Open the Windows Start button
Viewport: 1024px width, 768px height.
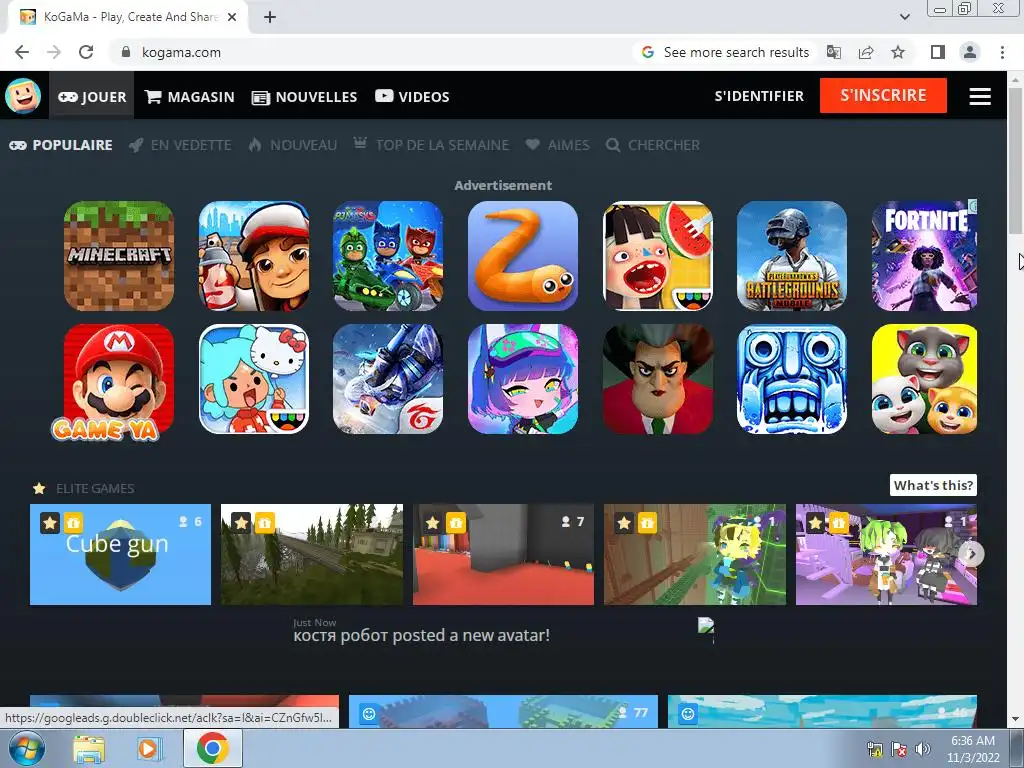(x=27, y=748)
